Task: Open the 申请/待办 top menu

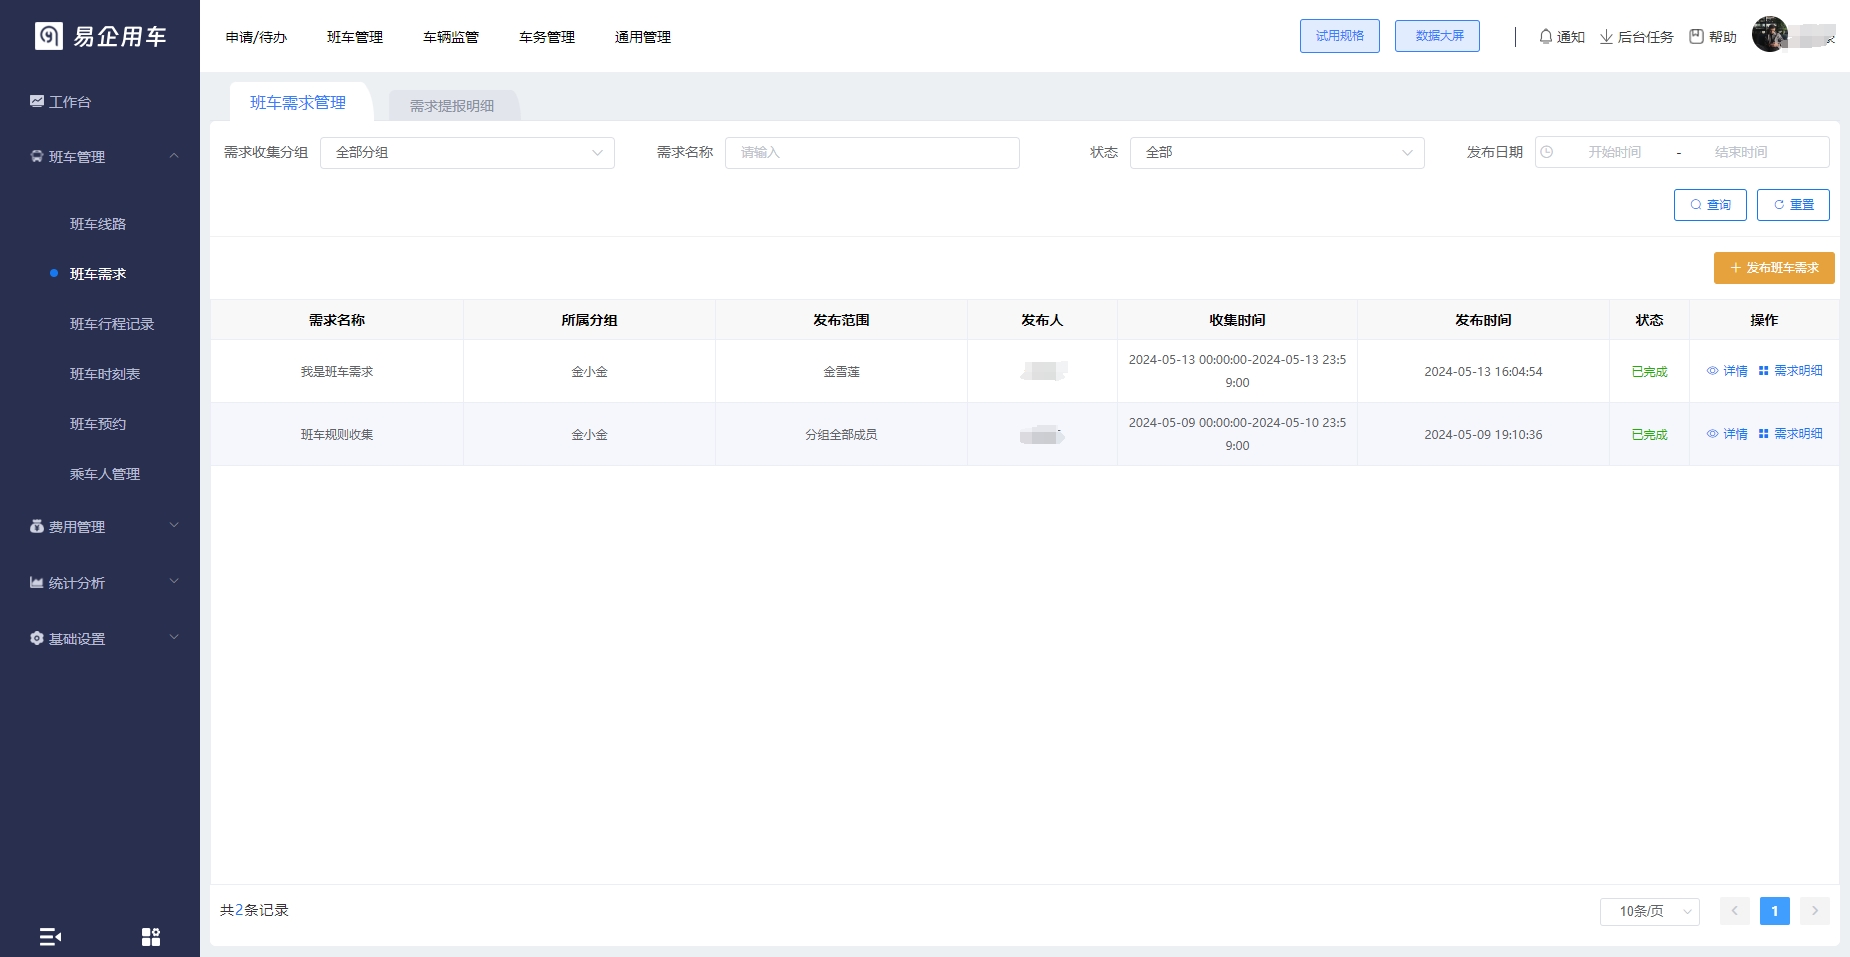Action: click(x=256, y=37)
